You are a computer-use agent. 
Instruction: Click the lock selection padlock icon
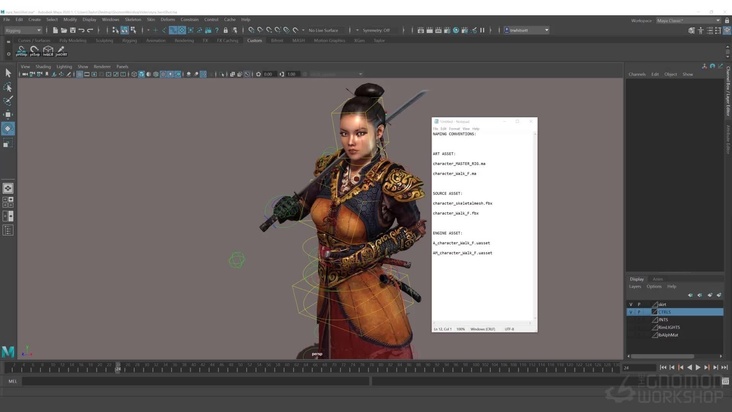[x=225, y=30]
